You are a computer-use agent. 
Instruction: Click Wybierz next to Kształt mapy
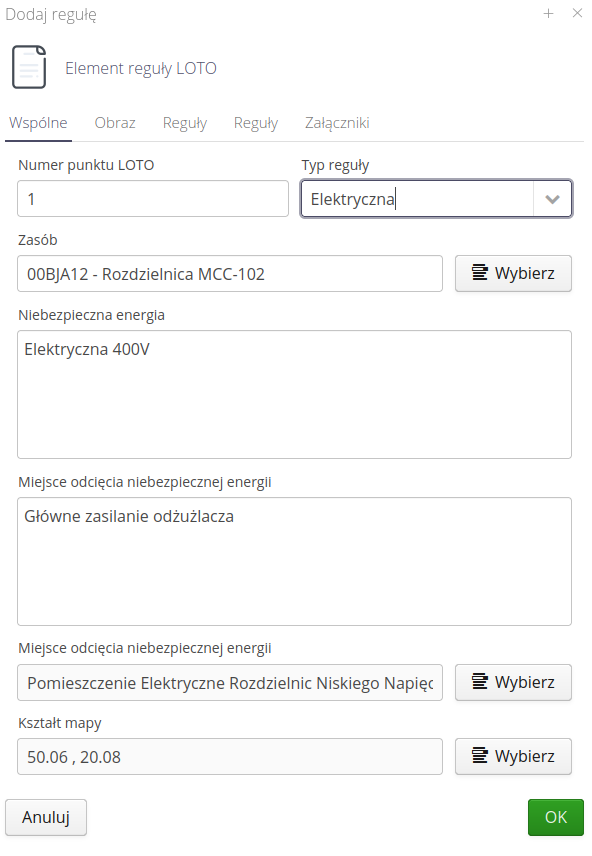[x=513, y=757]
